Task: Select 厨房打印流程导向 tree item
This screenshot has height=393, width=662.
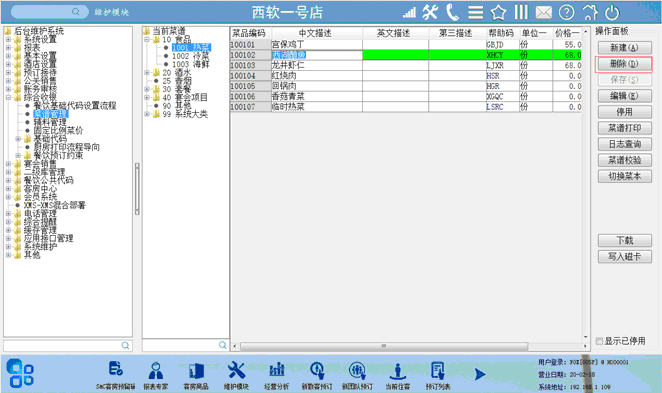Action: pos(67,147)
